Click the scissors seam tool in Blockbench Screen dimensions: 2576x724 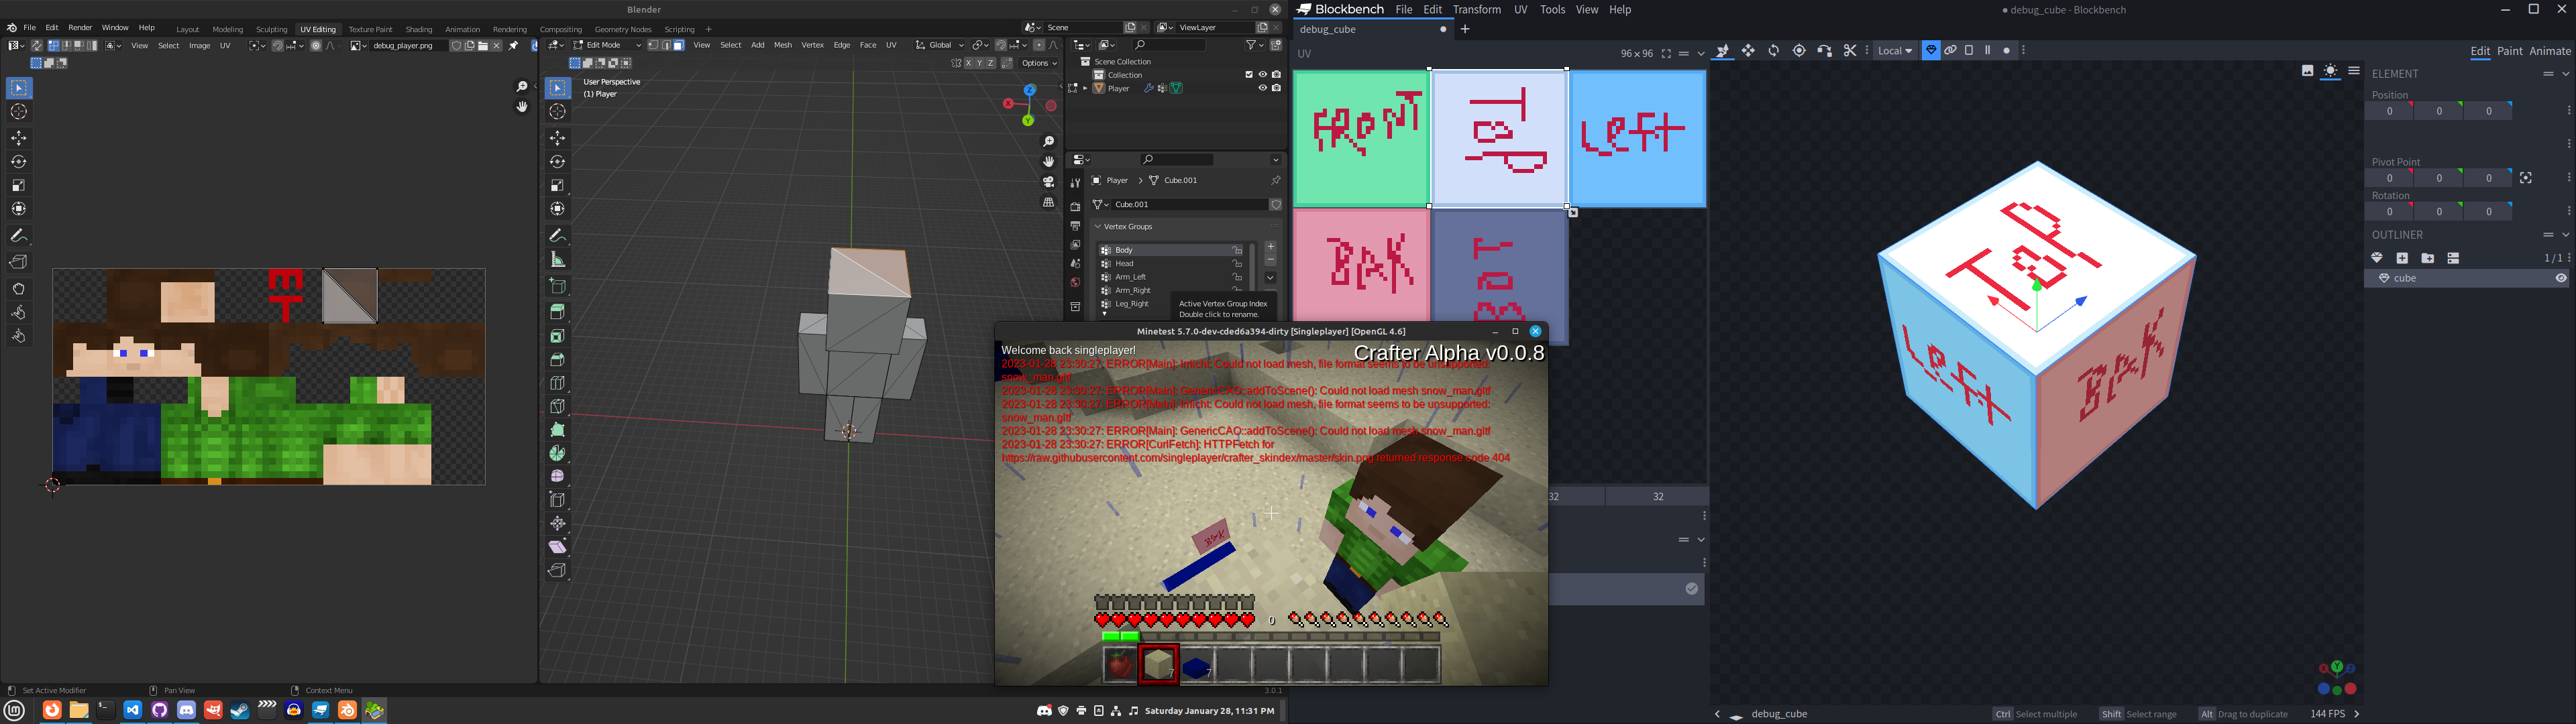tap(1850, 51)
